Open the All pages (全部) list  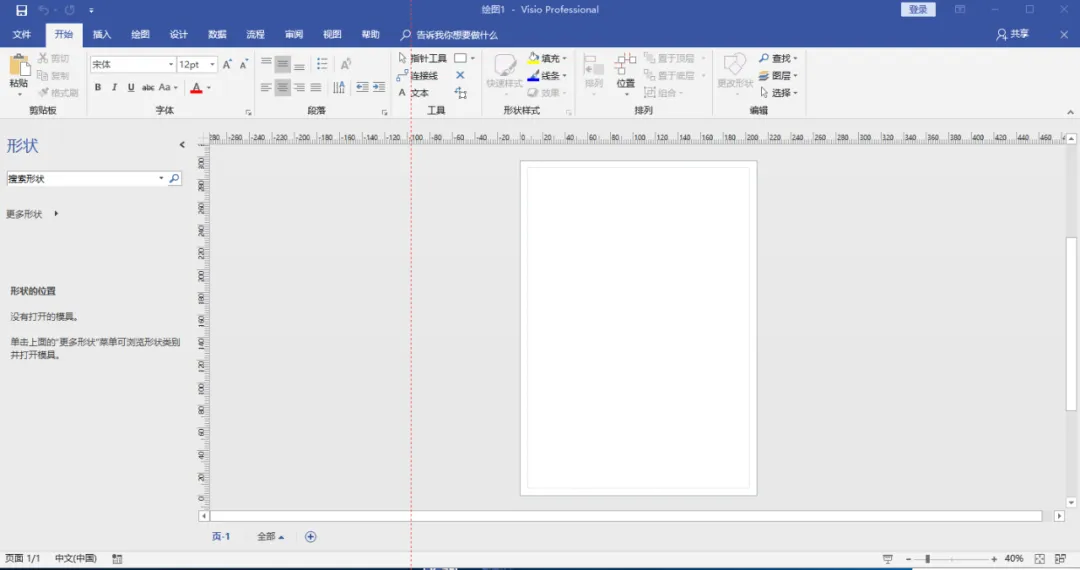tap(271, 537)
